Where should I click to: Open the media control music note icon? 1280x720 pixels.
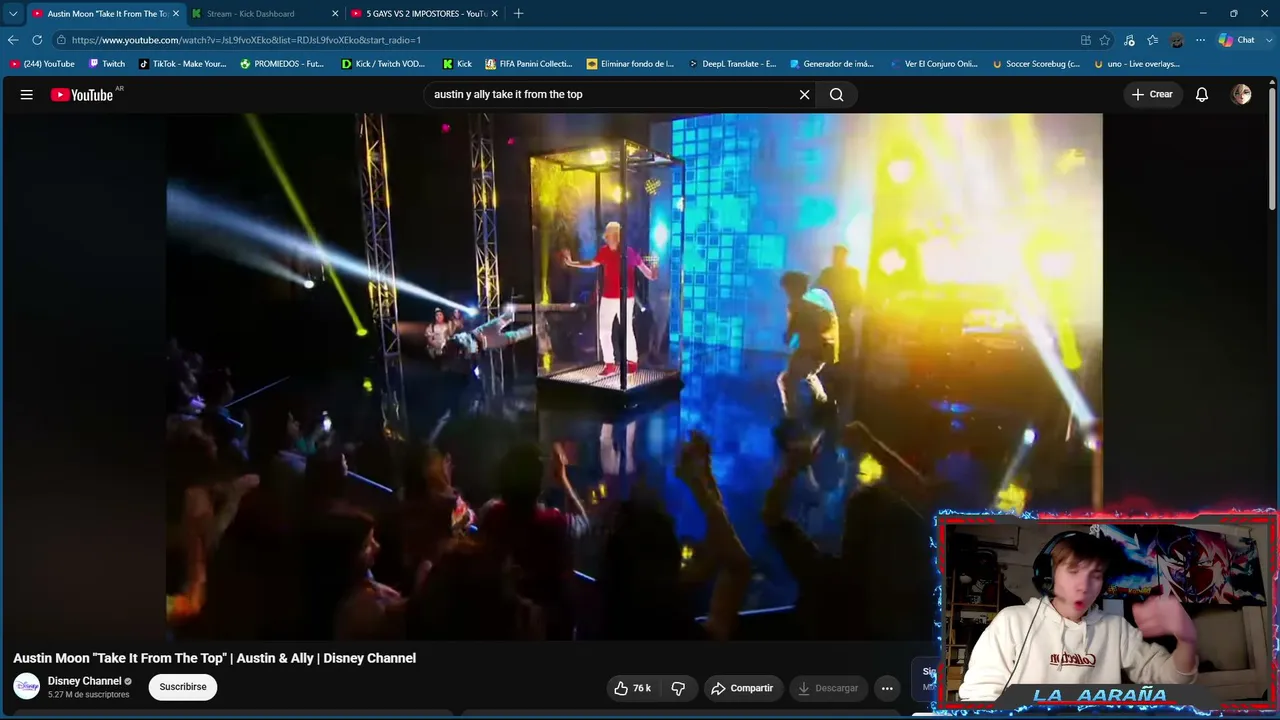(x=1129, y=40)
